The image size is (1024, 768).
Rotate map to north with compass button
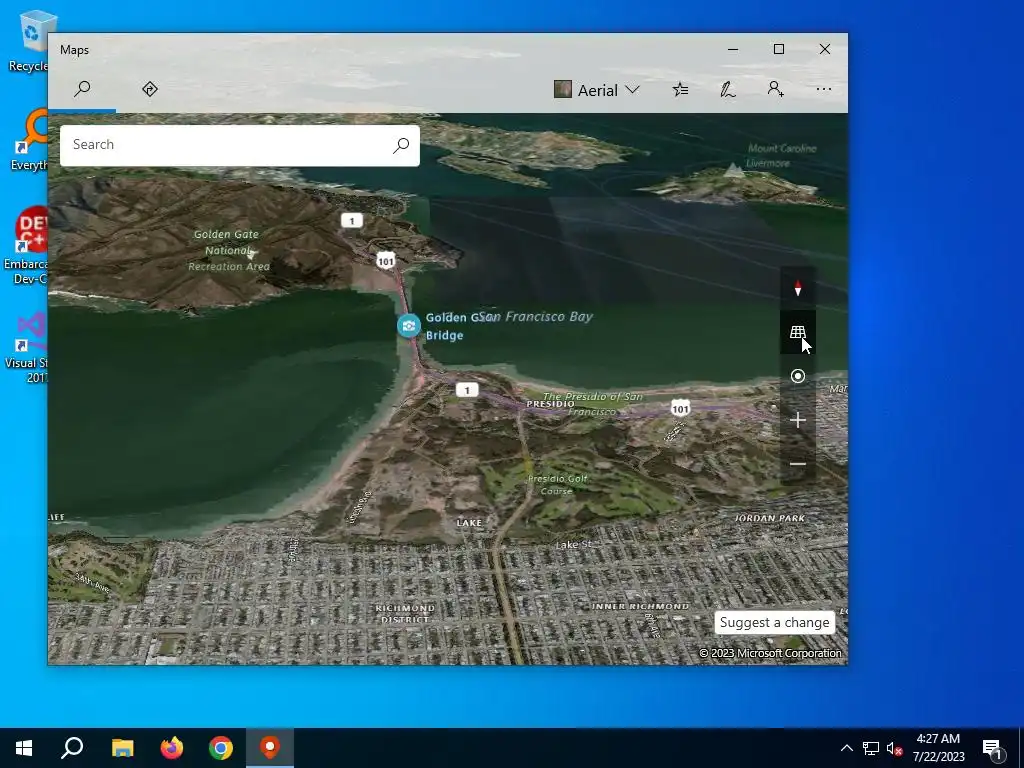point(797,288)
